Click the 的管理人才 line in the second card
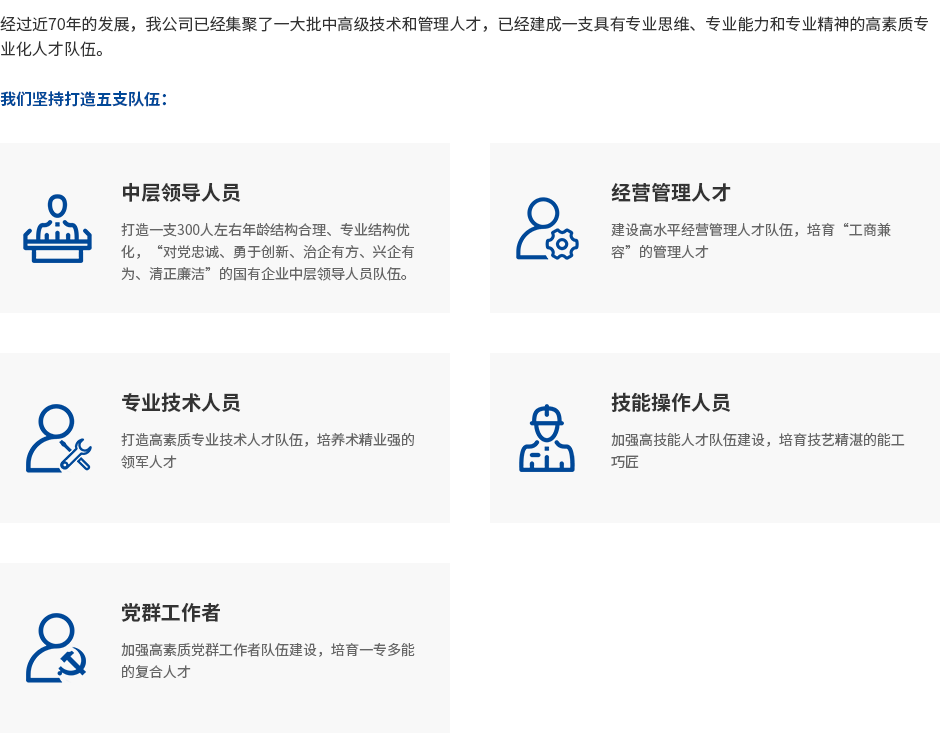Screen dimensions: 940x754 click(660, 252)
